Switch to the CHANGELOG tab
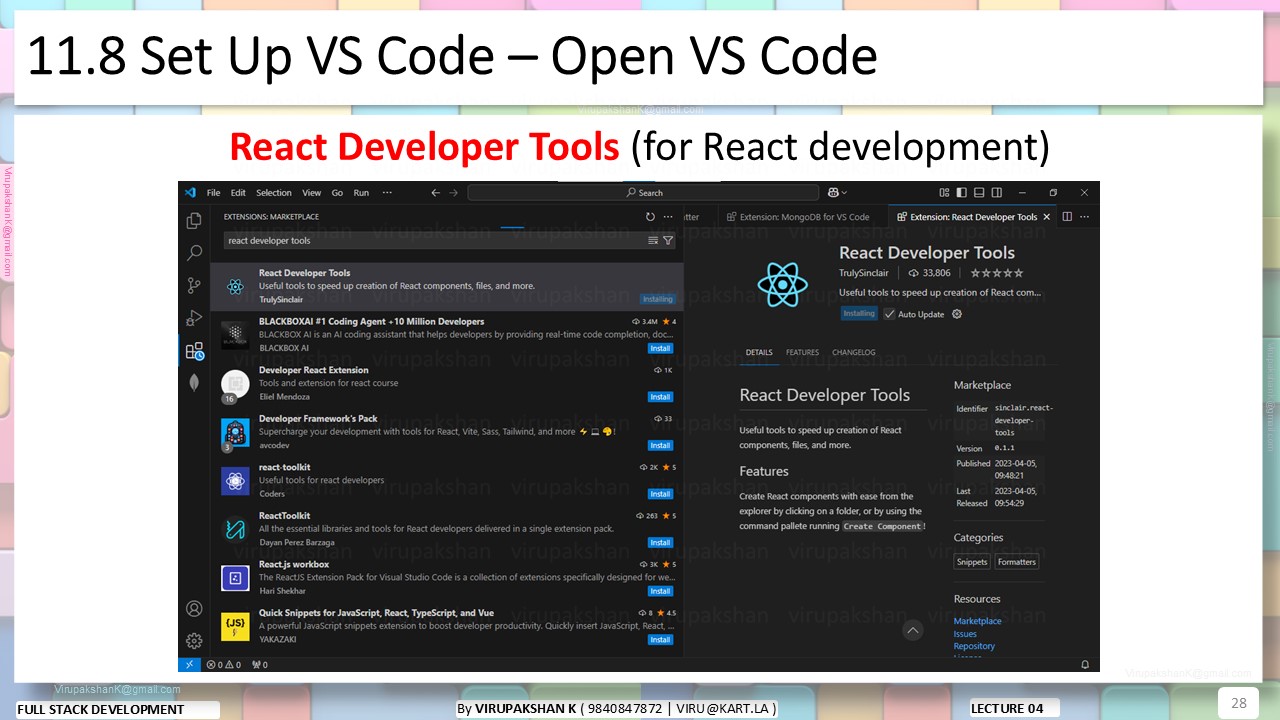 (854, 352)
